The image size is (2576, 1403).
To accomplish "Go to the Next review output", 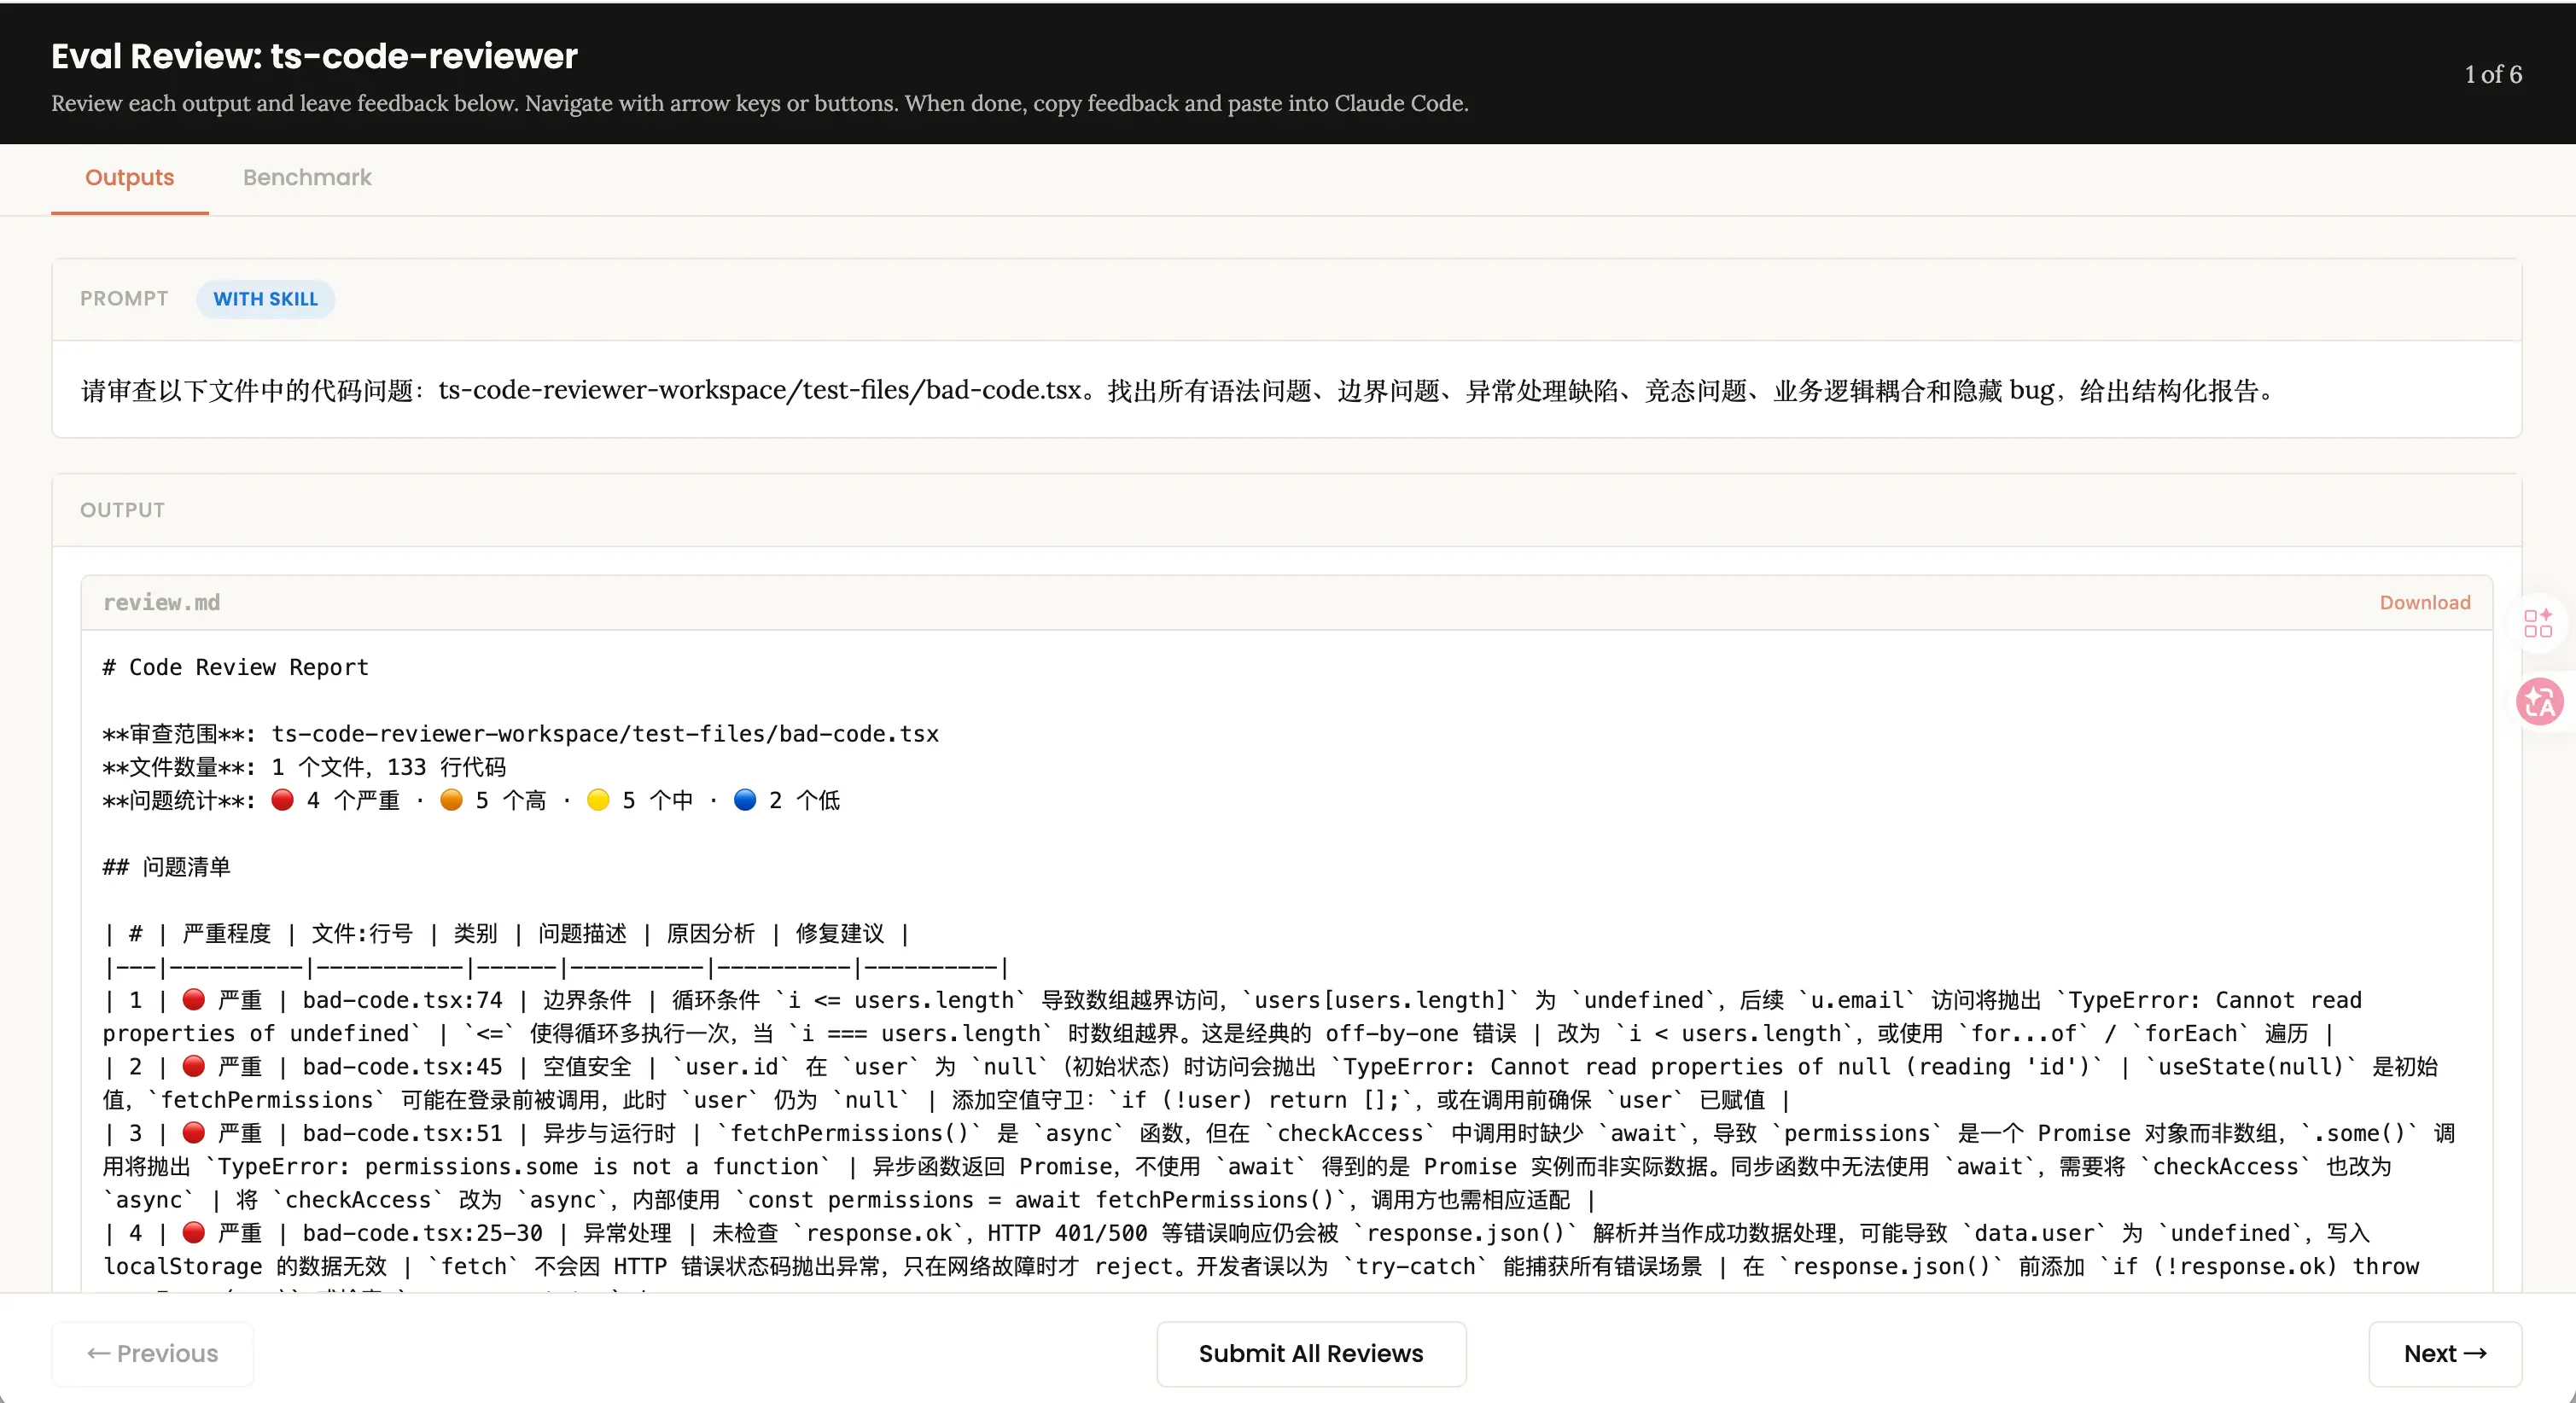I will [2444, 1353].
